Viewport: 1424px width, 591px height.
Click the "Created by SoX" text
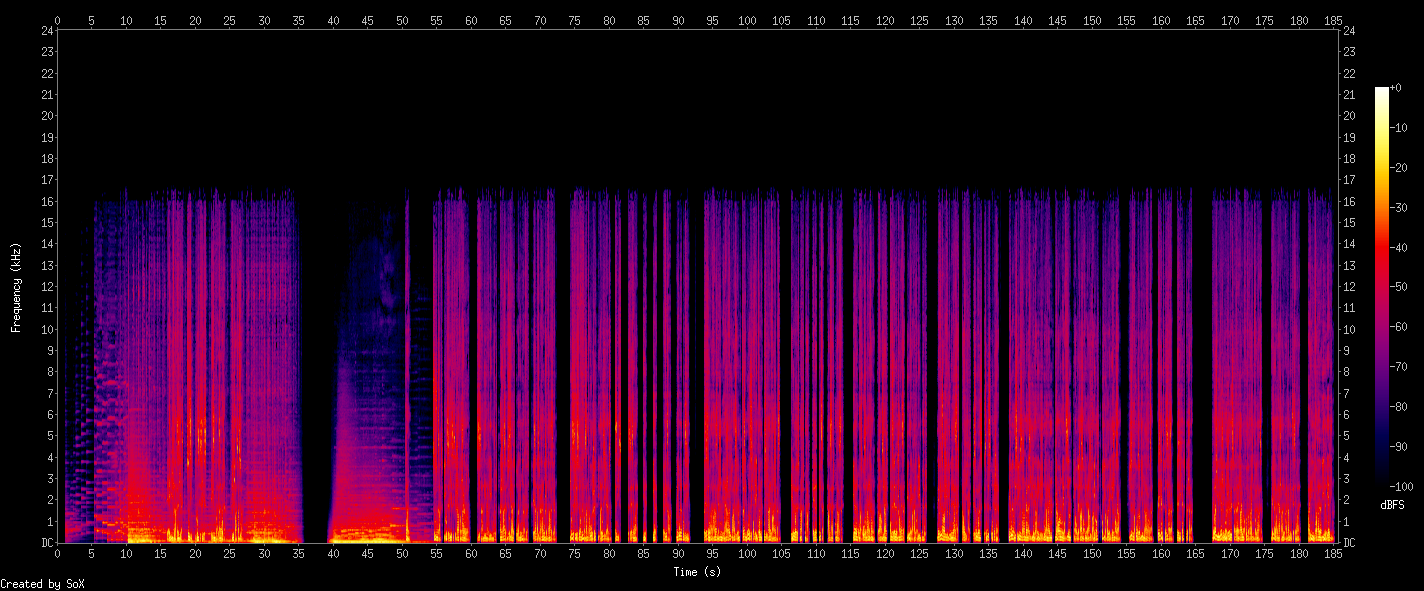pyautogui.click(x=42, y=584)
